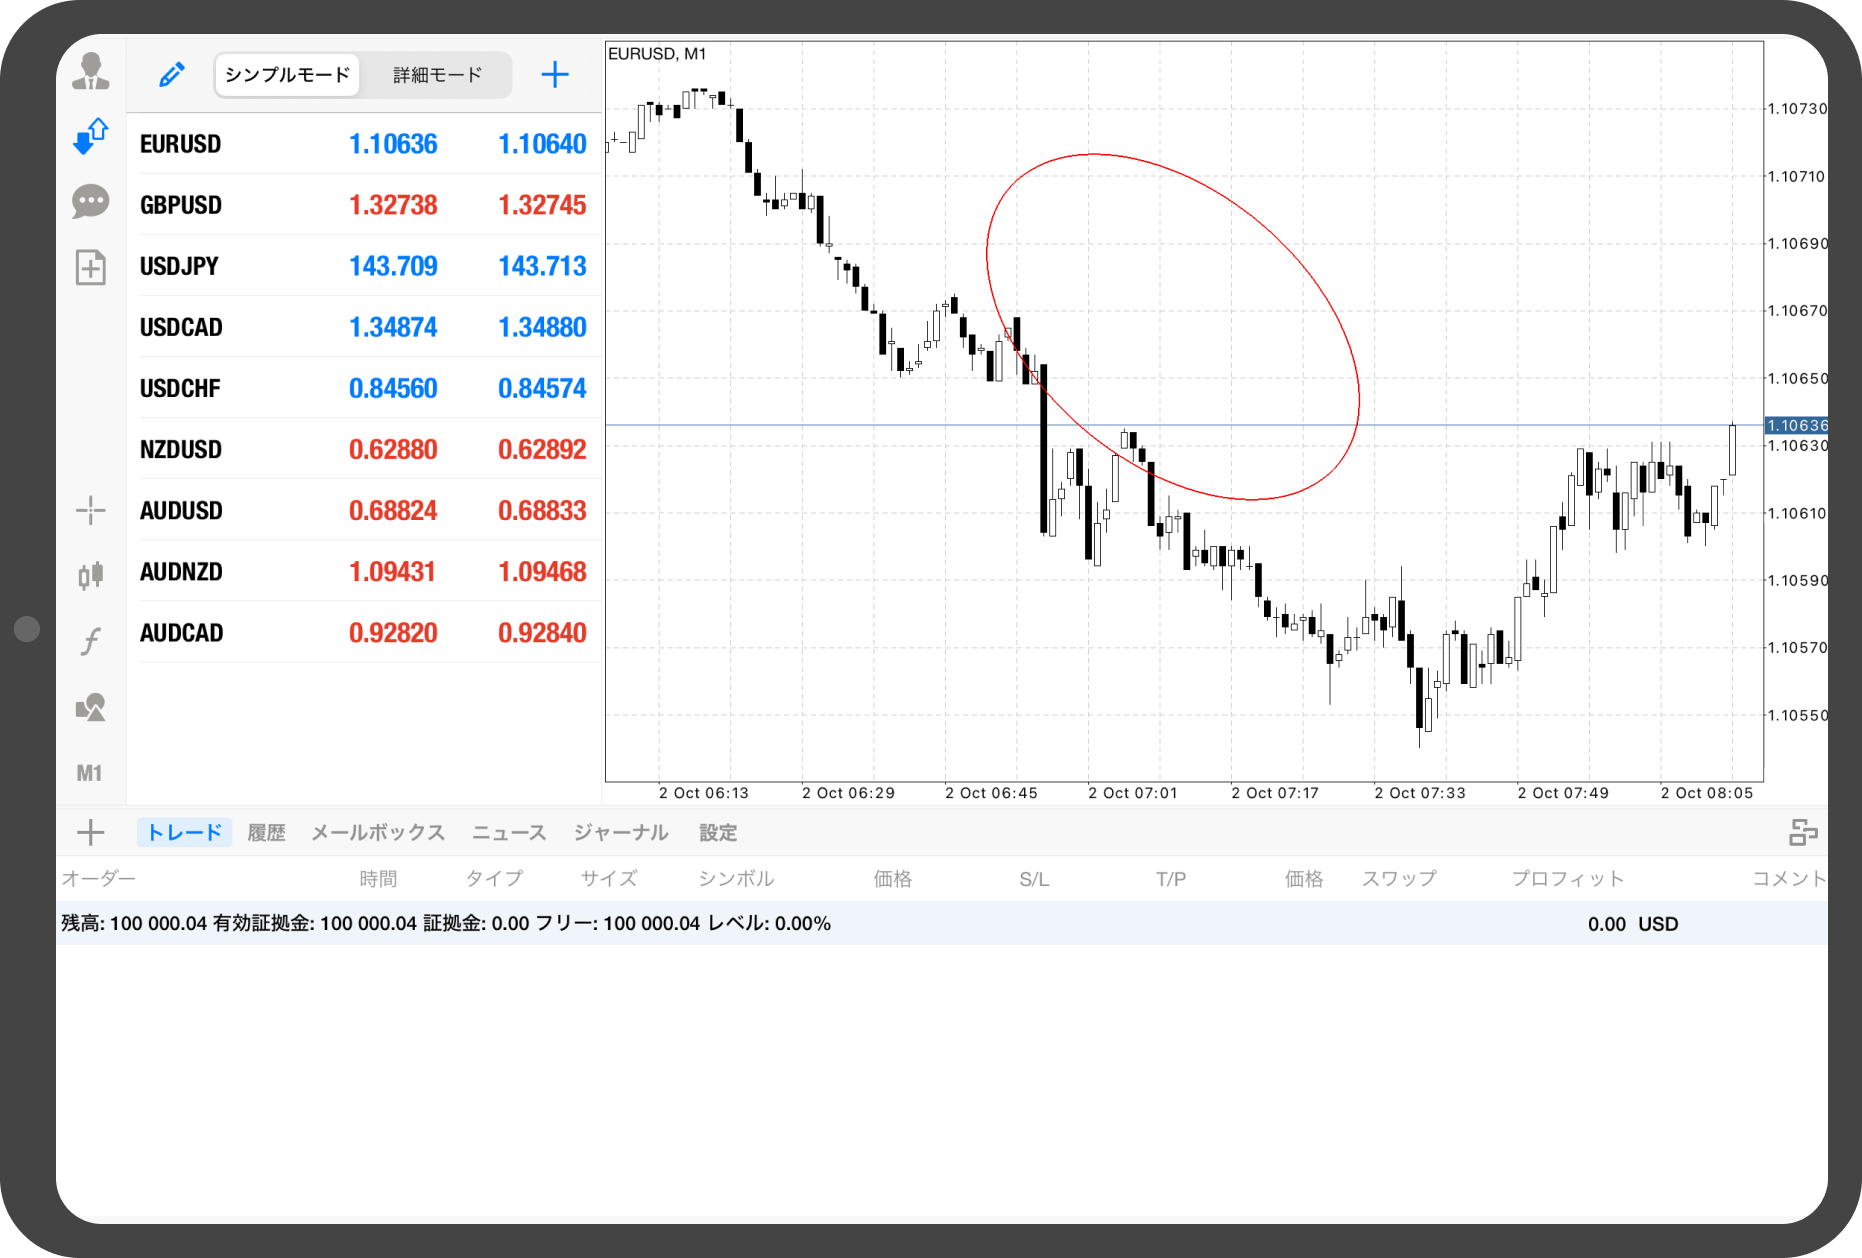Screen dimensions: 1862x1258
Task: Toggle the panel layout icon at right
Action: pos(1802,833)
